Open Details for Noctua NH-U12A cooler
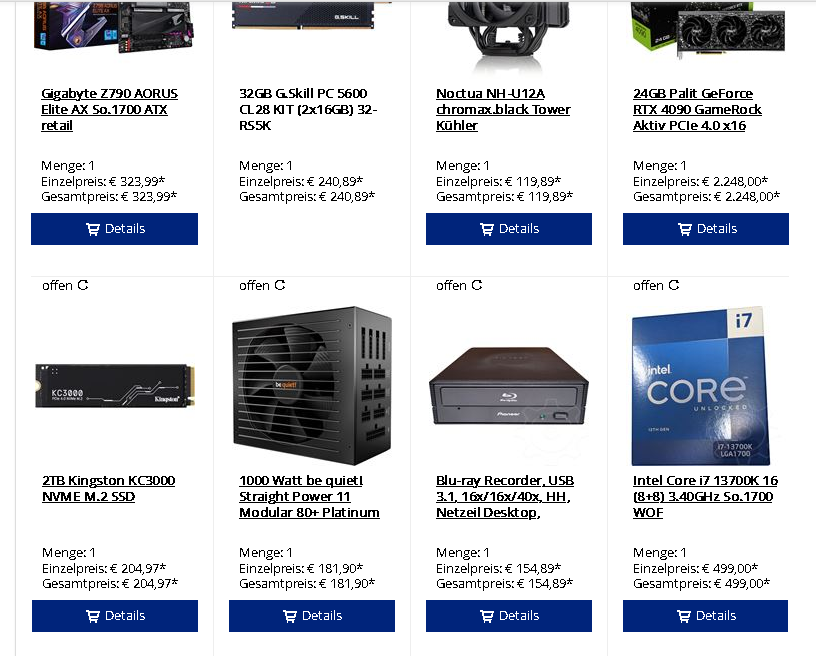Screen dimensions: 816x656 (x=509, y=229)
